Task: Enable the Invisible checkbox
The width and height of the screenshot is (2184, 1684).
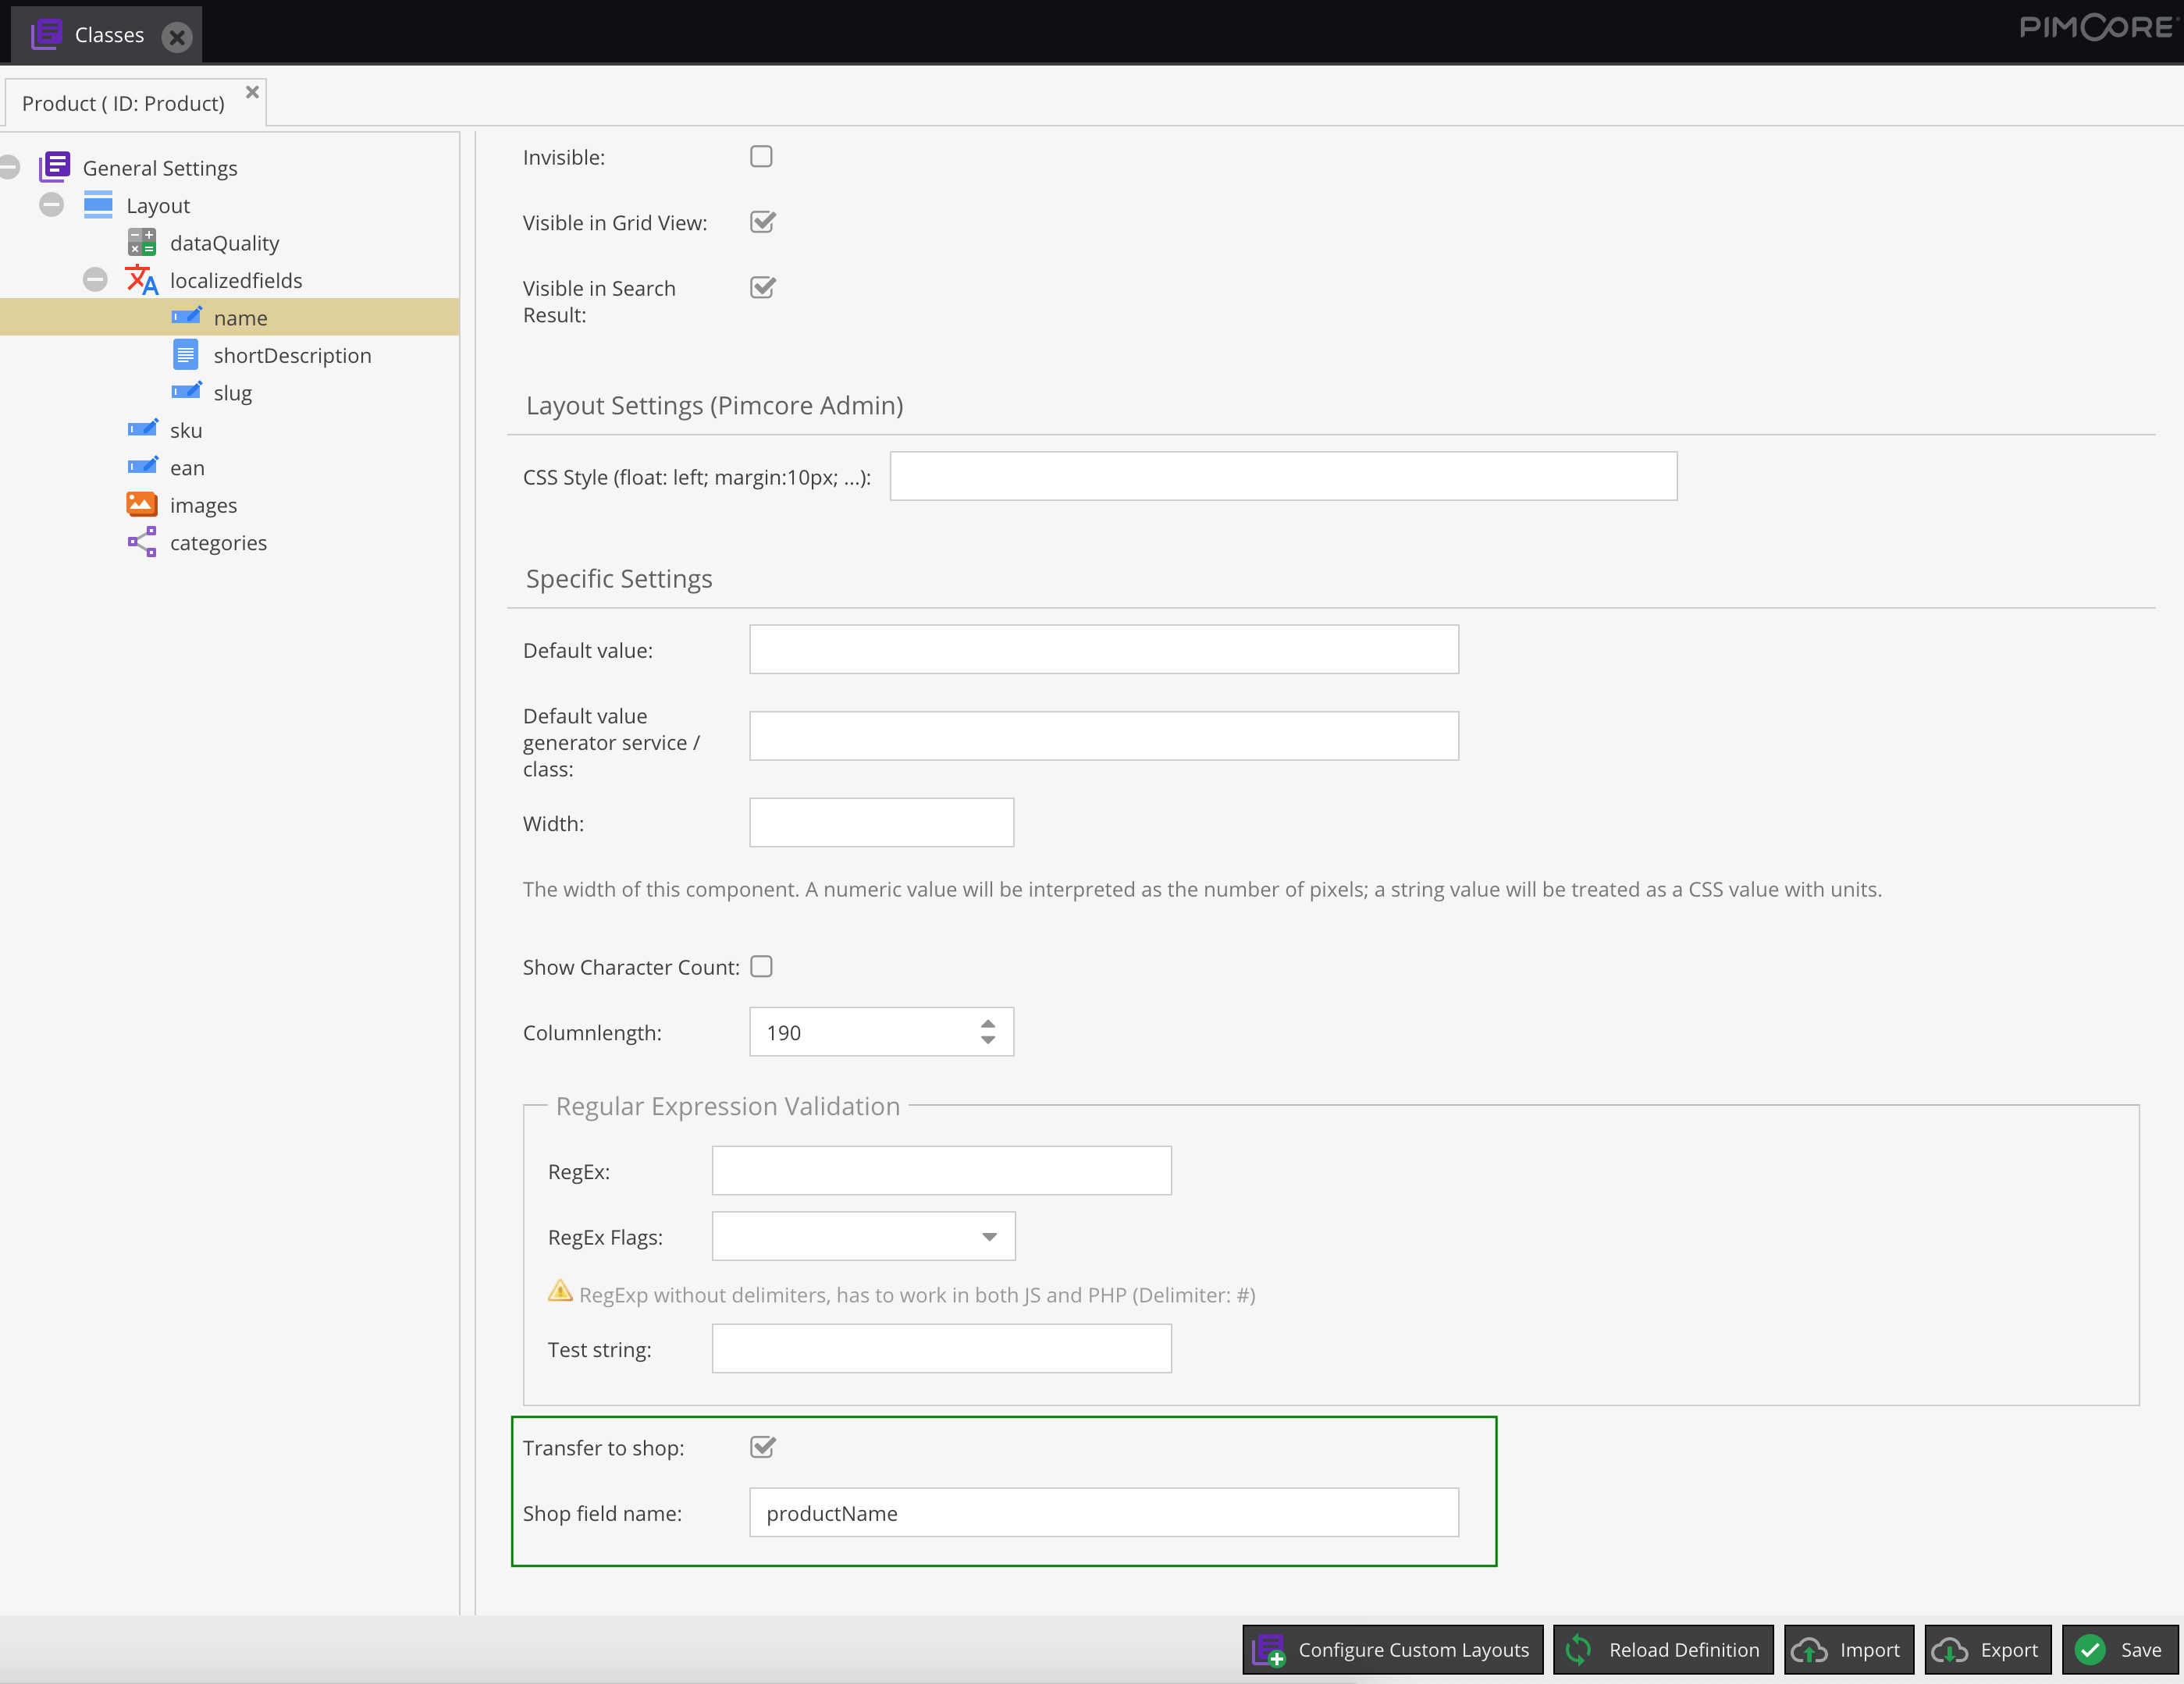Action: click(761, 157)
